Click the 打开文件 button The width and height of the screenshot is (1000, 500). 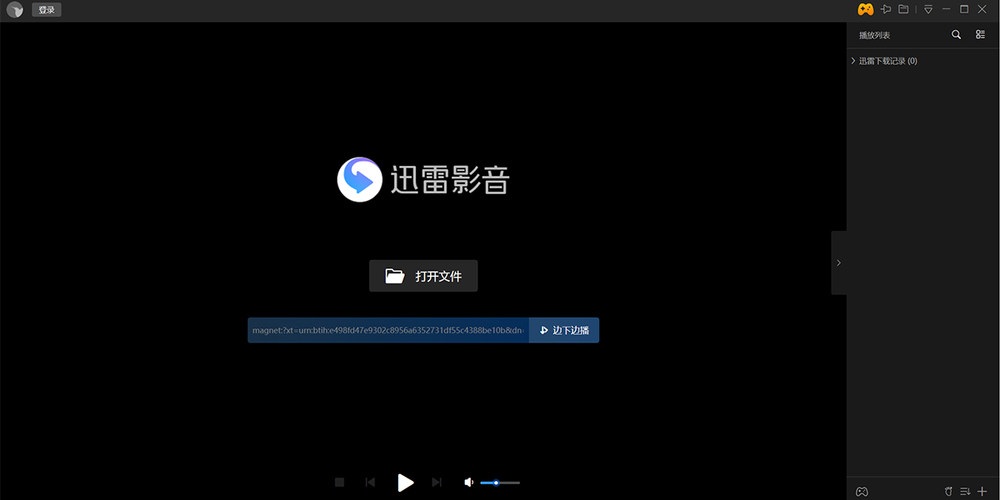point(423,276)
